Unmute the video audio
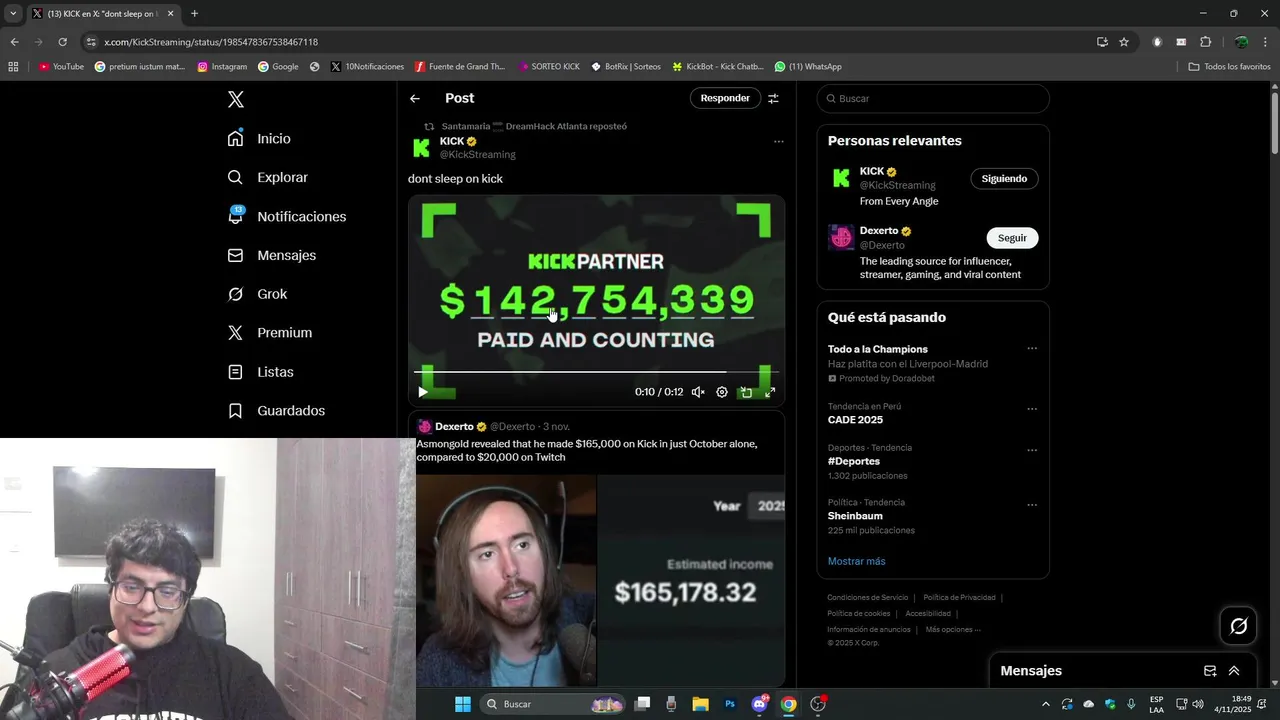The image size is (1280, 720). click(x=698, y=392)
